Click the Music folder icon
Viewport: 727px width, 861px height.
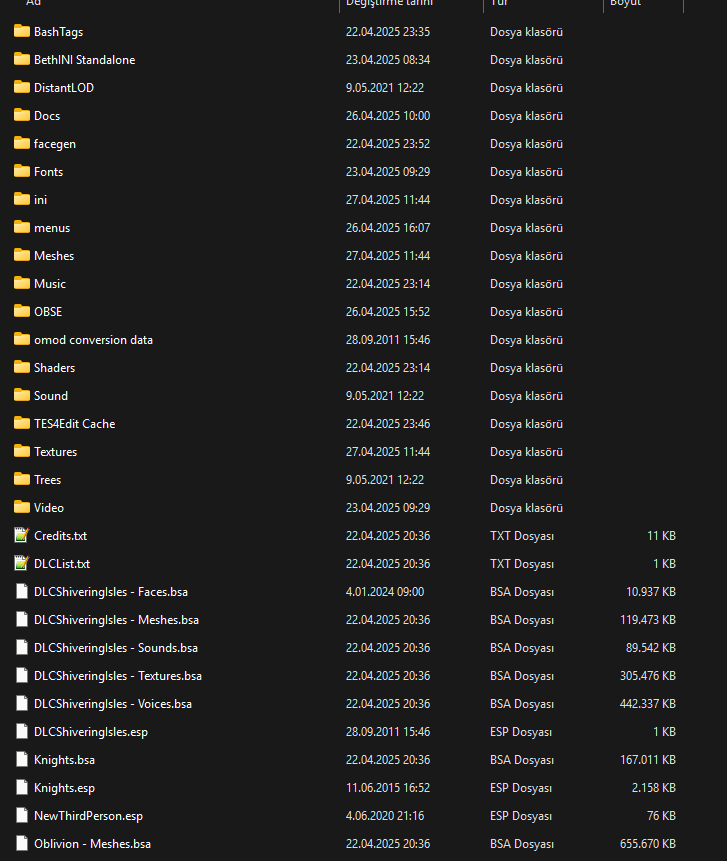point(22,283)
